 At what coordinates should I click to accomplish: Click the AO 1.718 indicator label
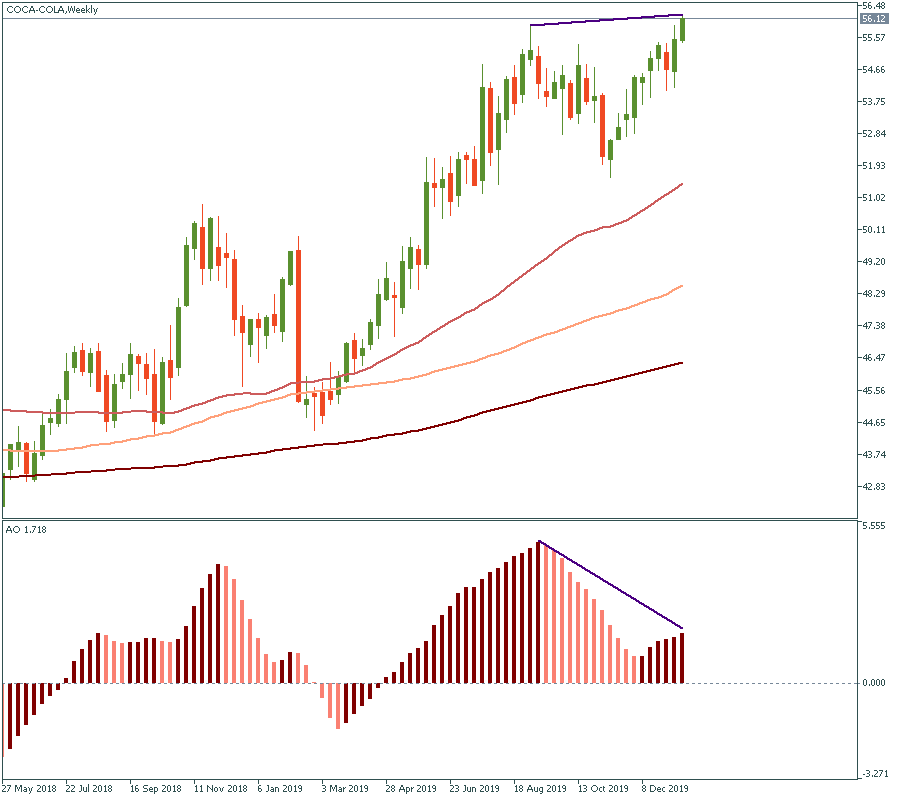tap(26, 528)
